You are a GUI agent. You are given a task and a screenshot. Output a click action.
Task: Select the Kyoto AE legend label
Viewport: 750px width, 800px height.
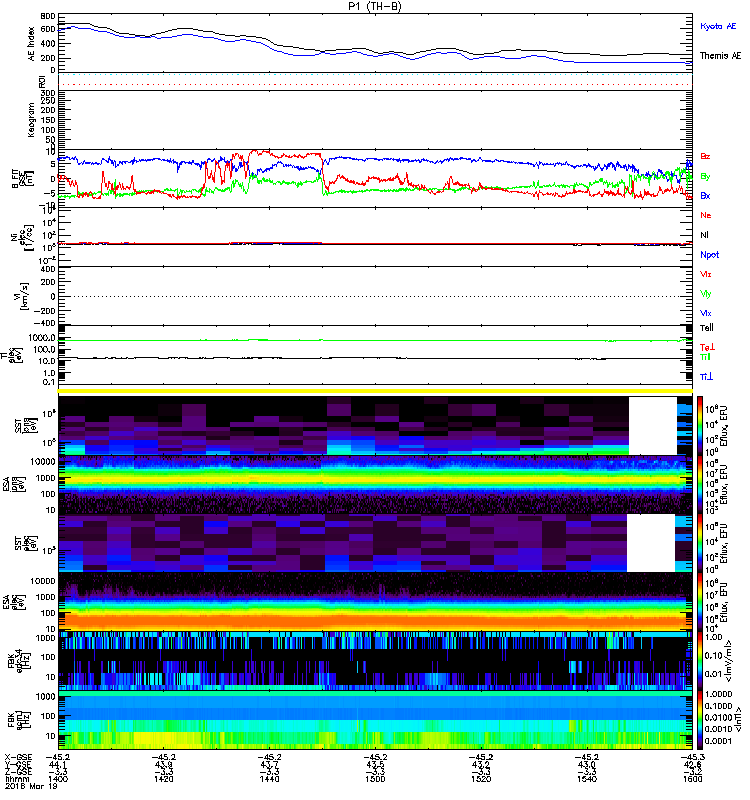tap(718, 26)
